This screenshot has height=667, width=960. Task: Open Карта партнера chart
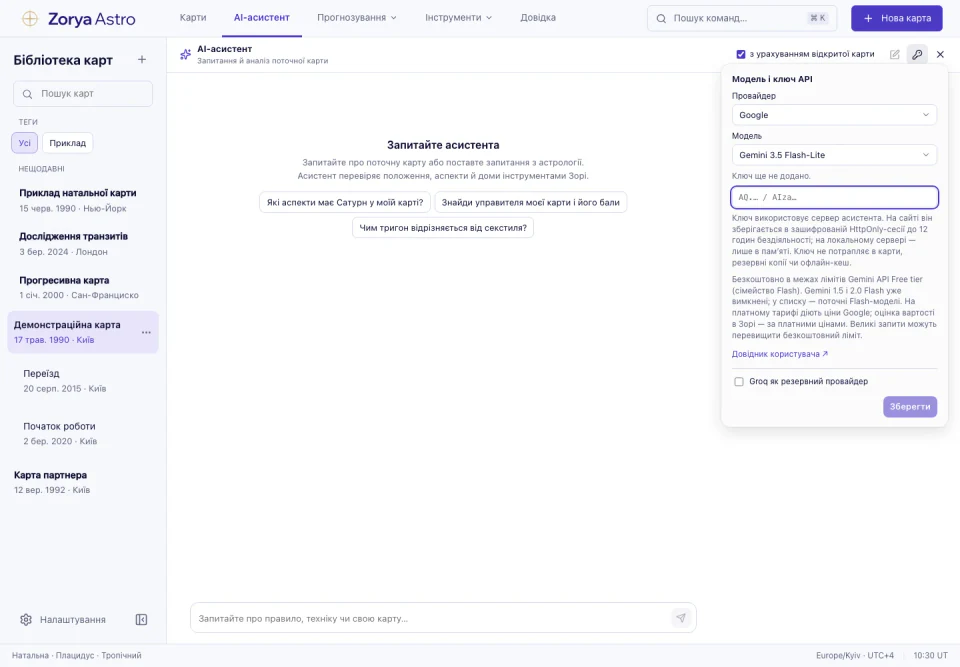[x=83, y=482]
